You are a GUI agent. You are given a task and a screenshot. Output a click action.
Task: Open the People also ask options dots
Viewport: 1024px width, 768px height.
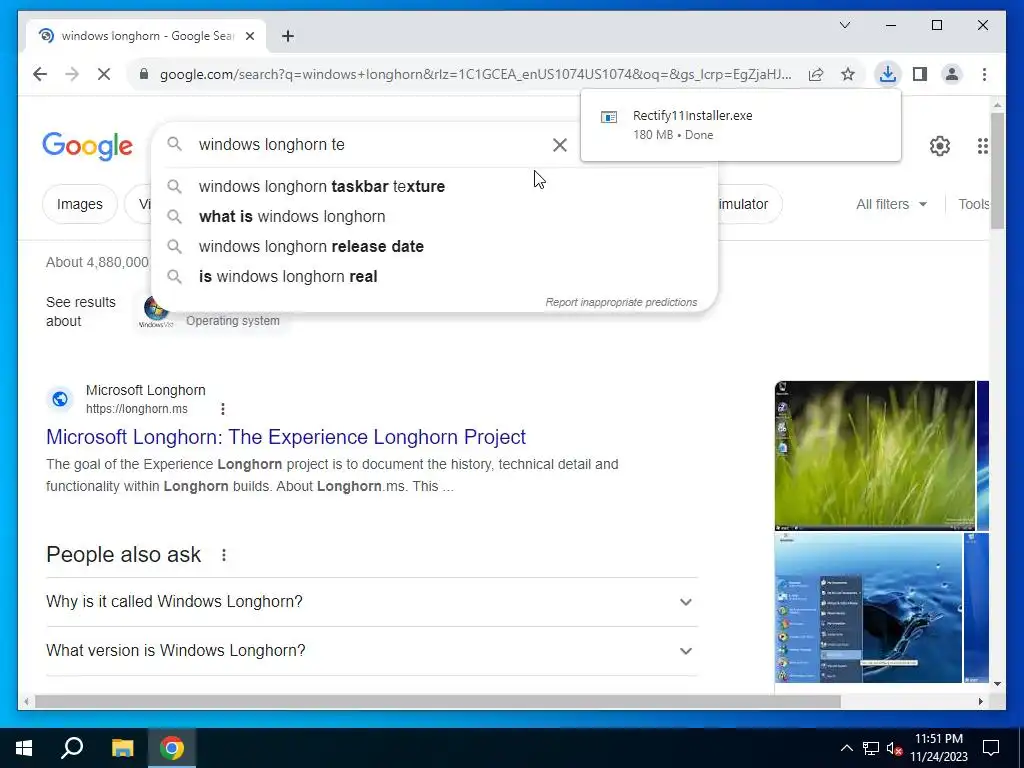[x=224, y=555]
